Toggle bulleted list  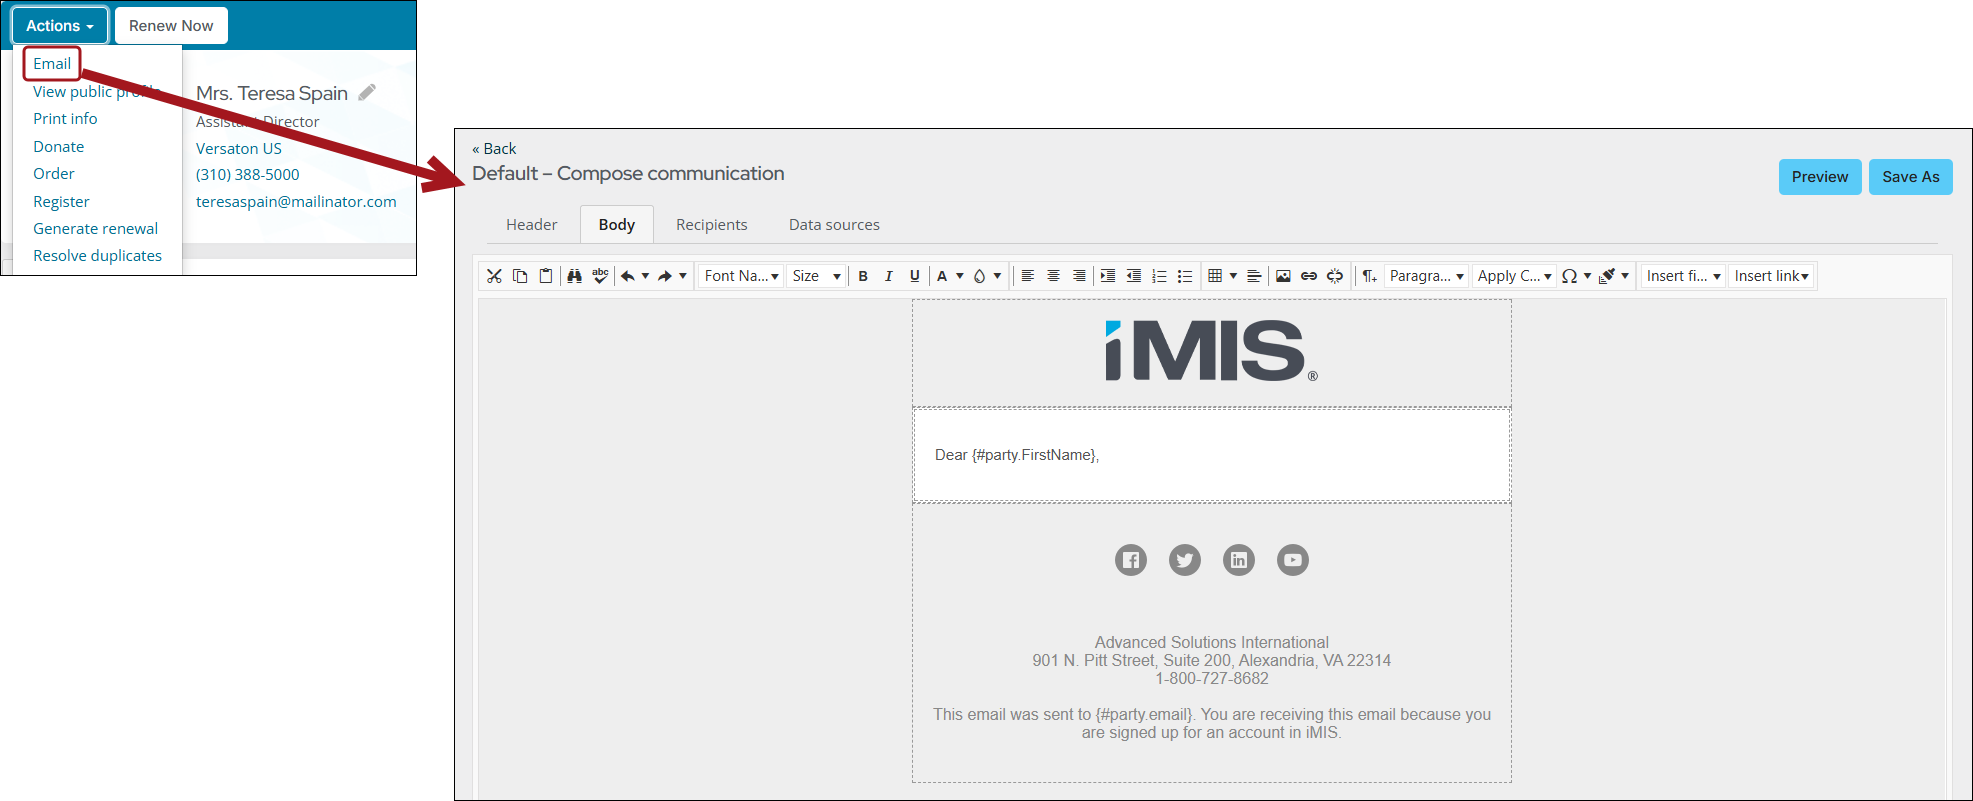click(x=1185, y=276)
